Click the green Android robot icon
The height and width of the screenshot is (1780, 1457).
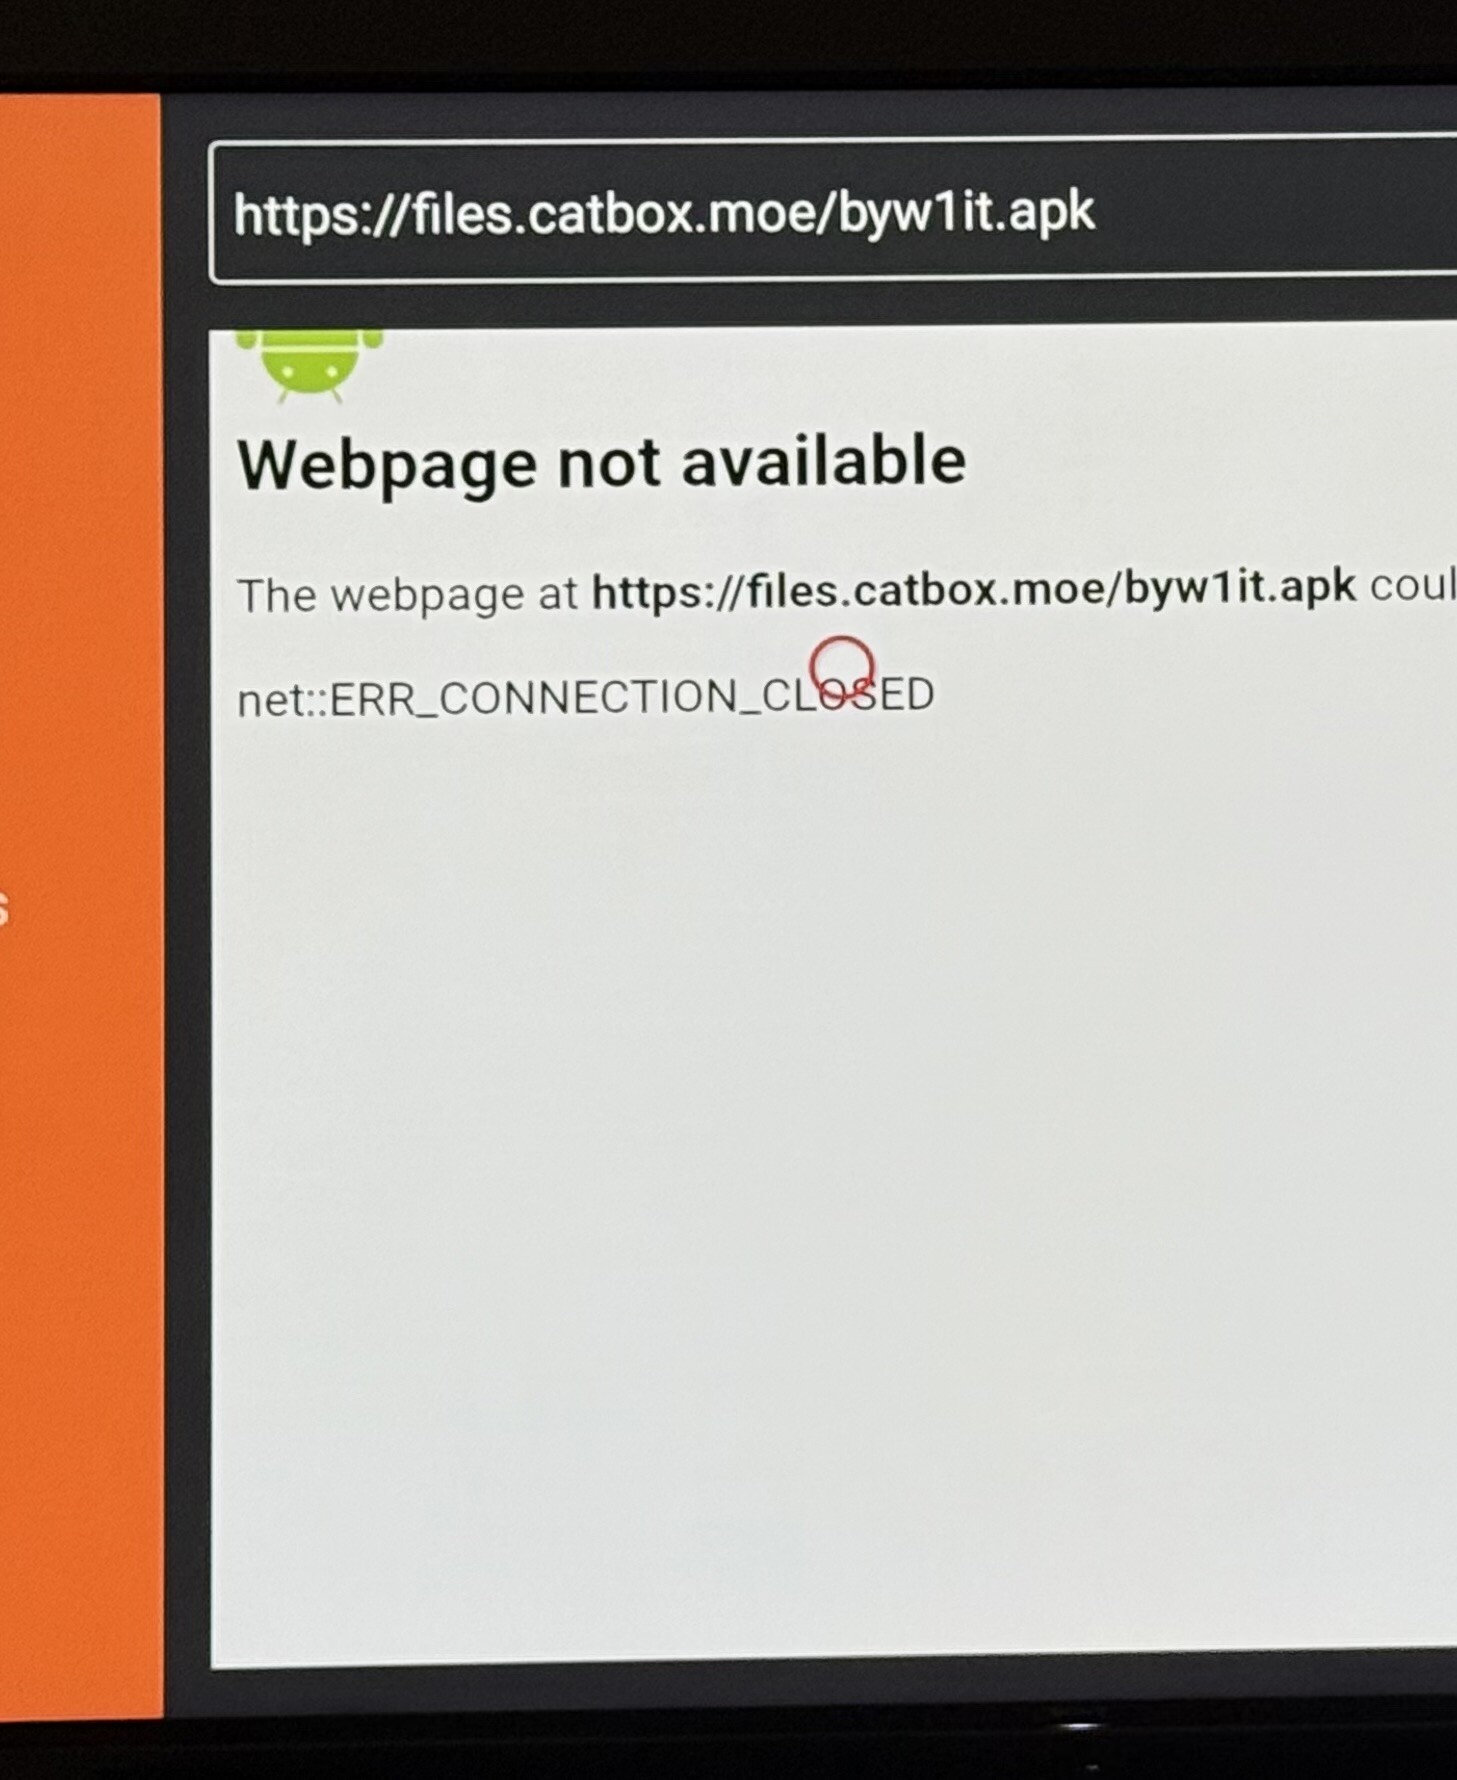309,366
